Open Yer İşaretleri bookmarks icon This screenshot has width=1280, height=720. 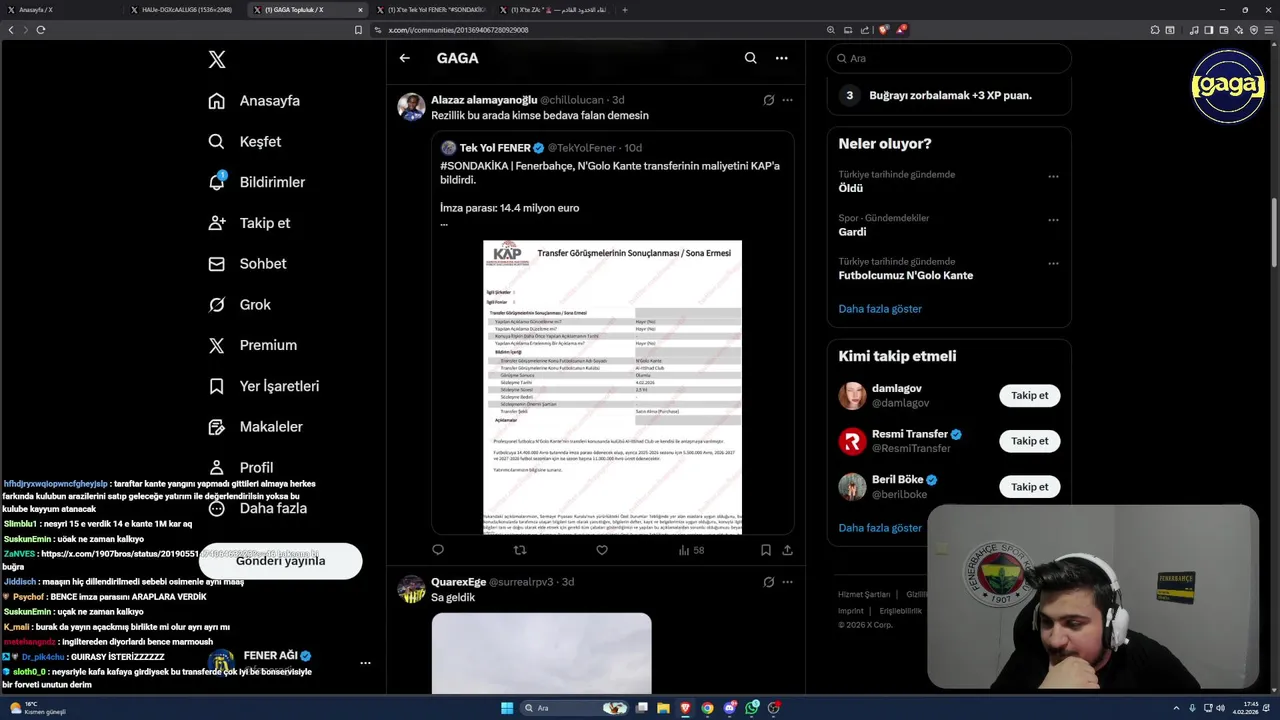tap(216, 386)
